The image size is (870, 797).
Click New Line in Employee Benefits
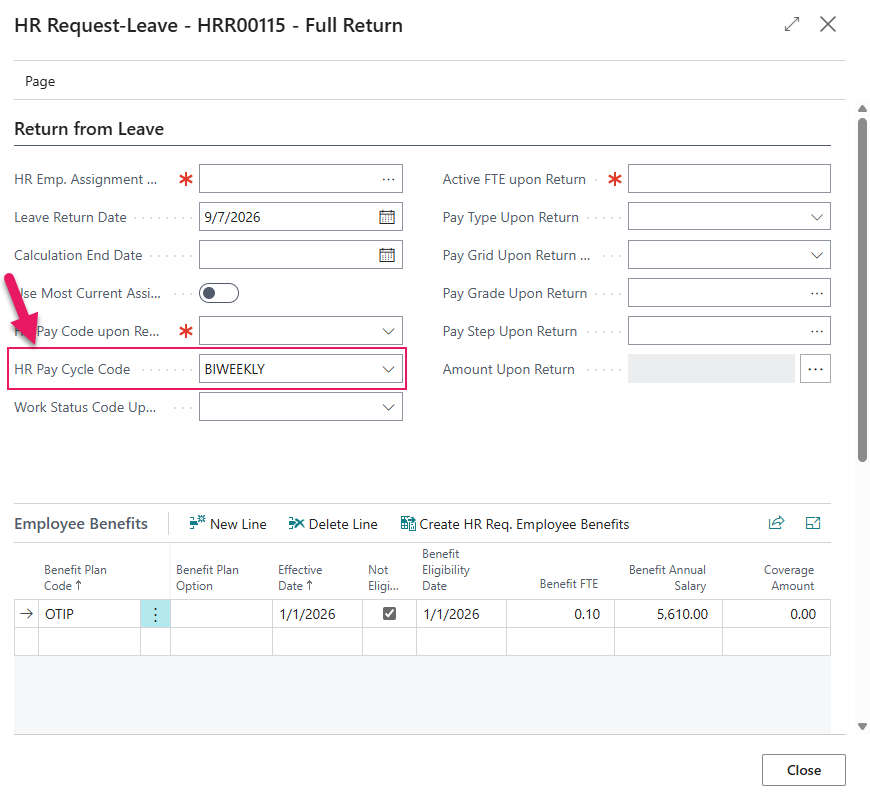(x=227, y=524)
